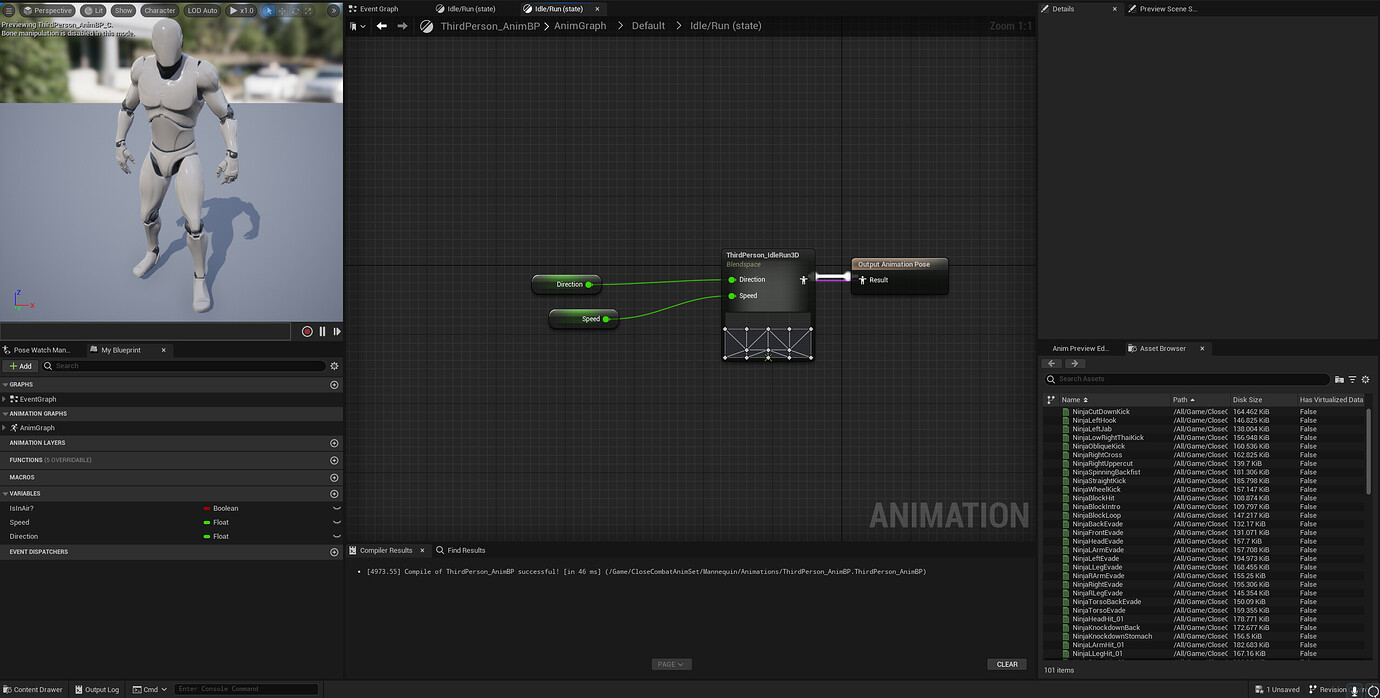Click the Float type pill for Speed variable

(x=216, y=522)
